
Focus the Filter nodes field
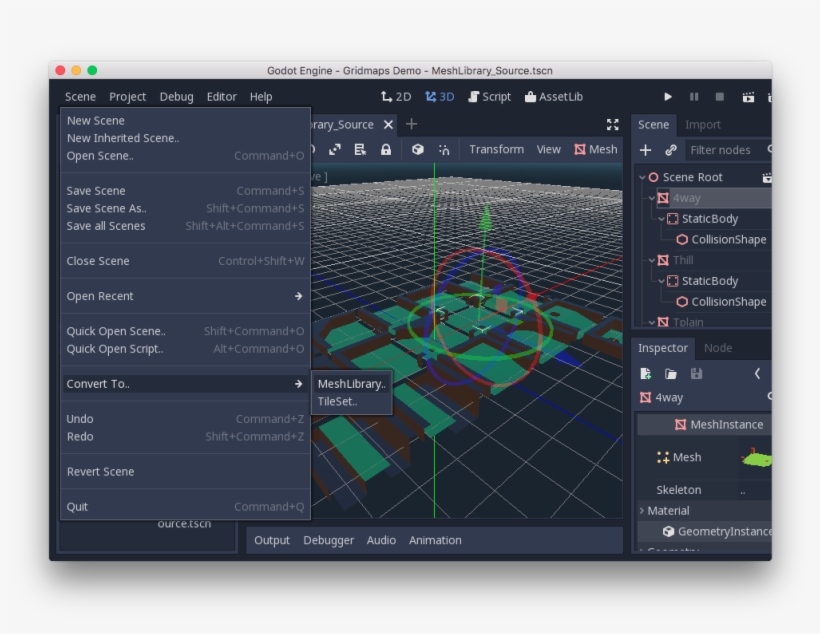click(x=728, y=150)
